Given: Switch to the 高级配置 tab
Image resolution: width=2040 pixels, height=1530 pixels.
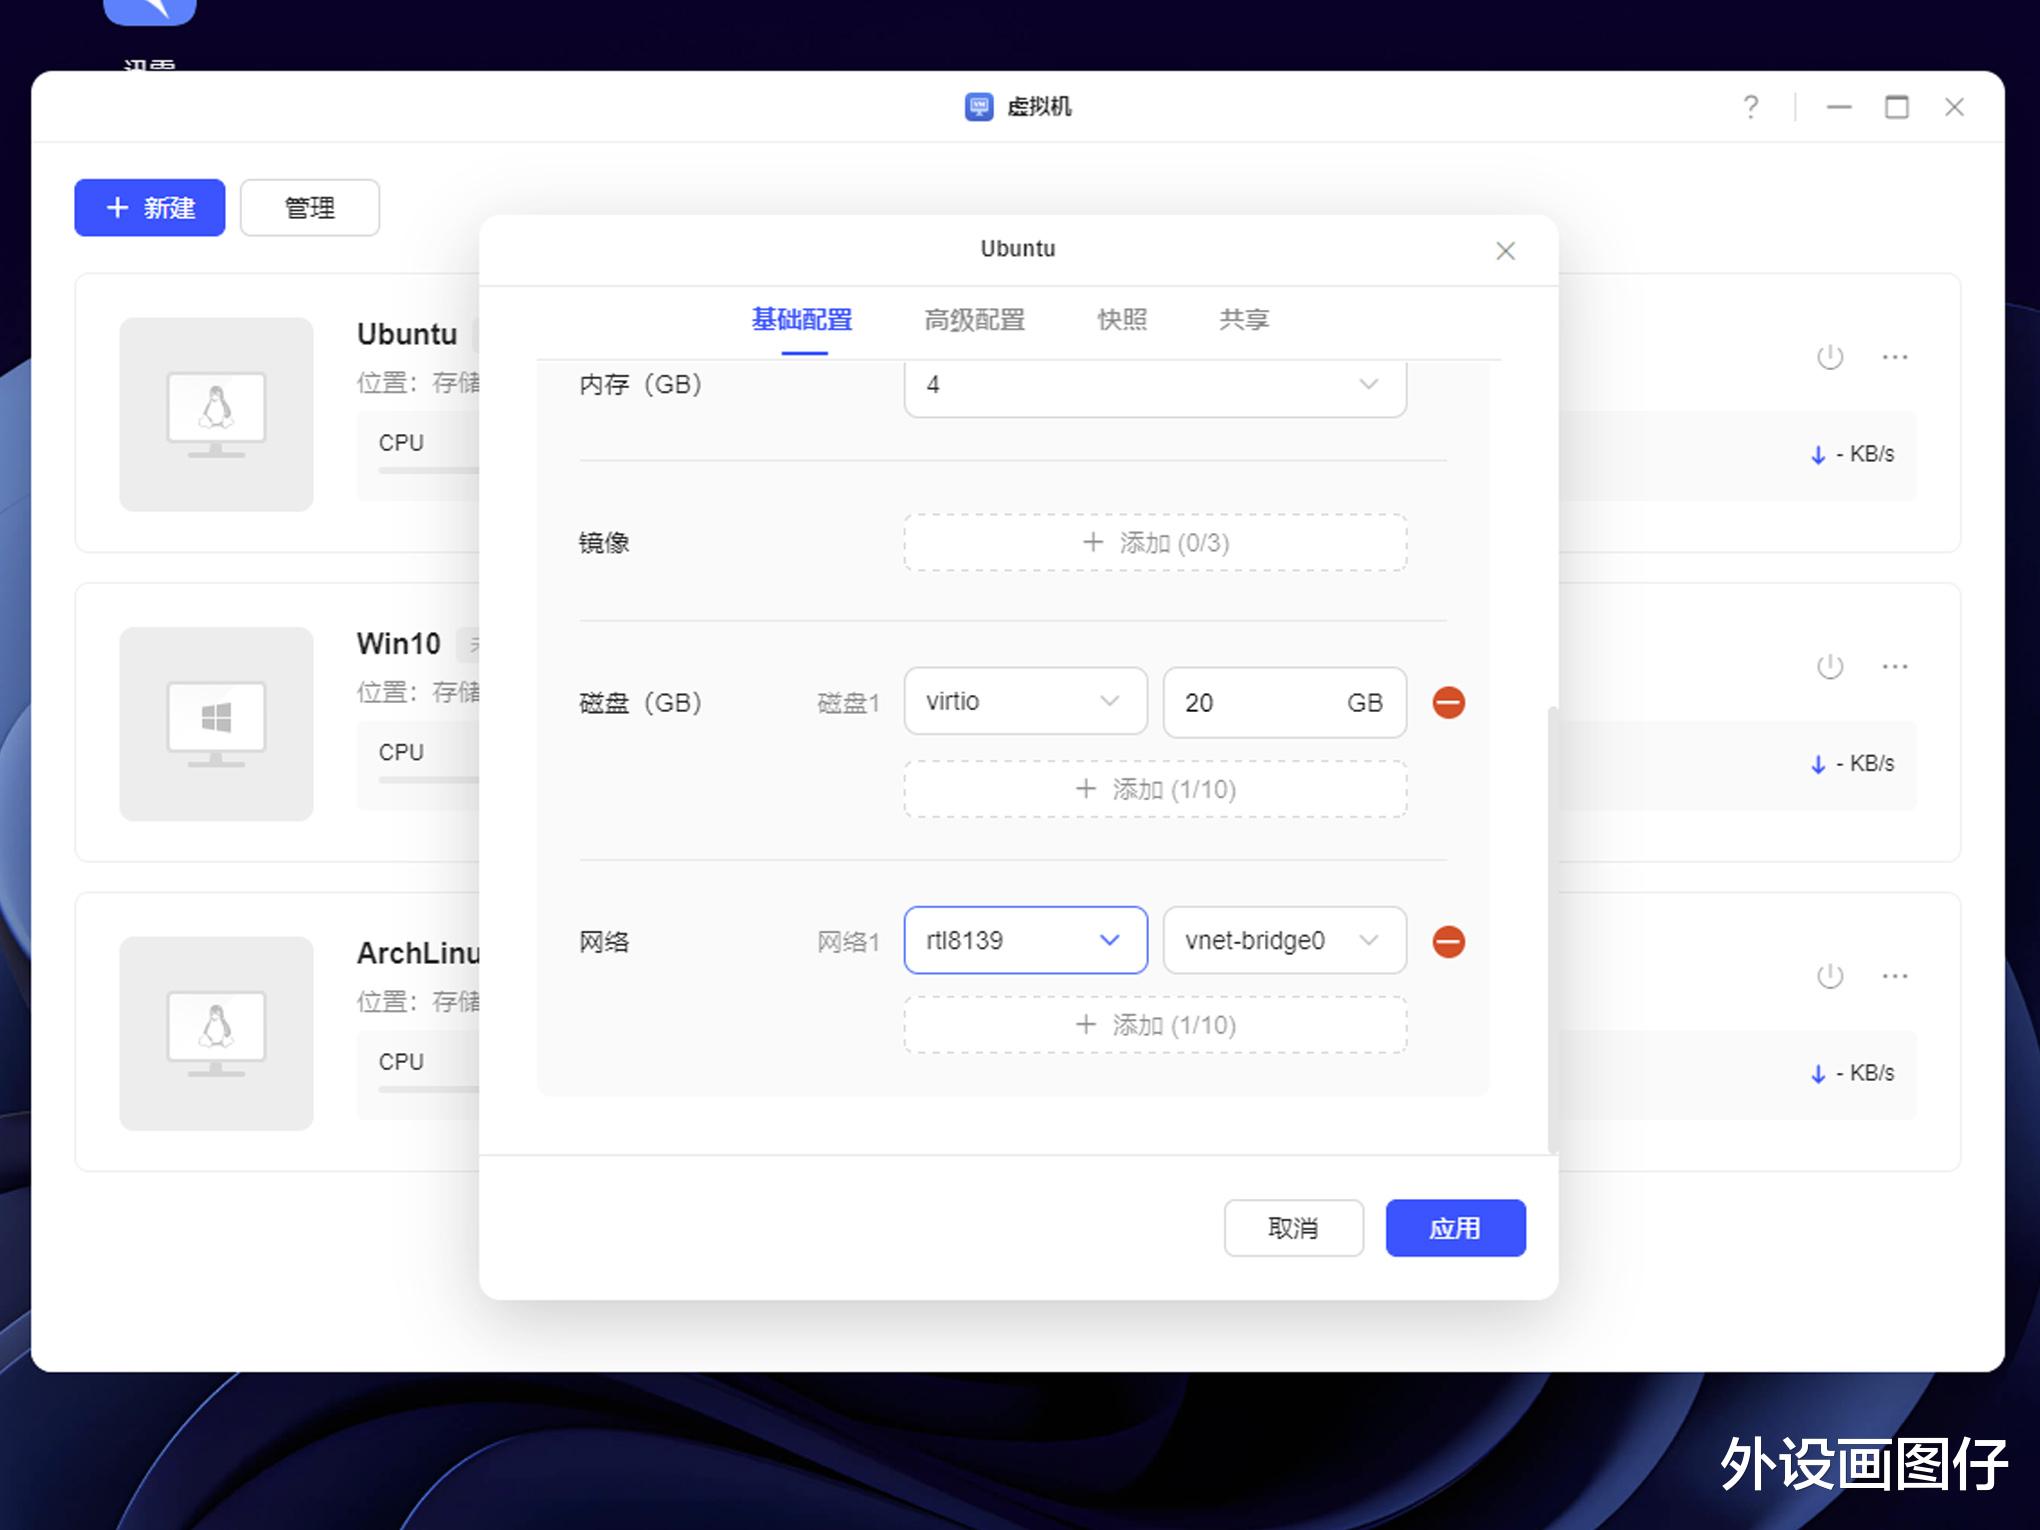Looking at the screenshot, I should coord(974,320).
